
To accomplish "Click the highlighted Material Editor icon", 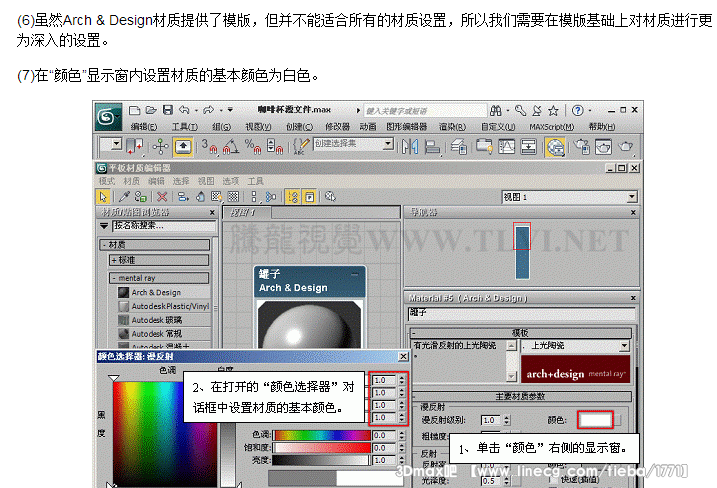I will tap(555, 147).
